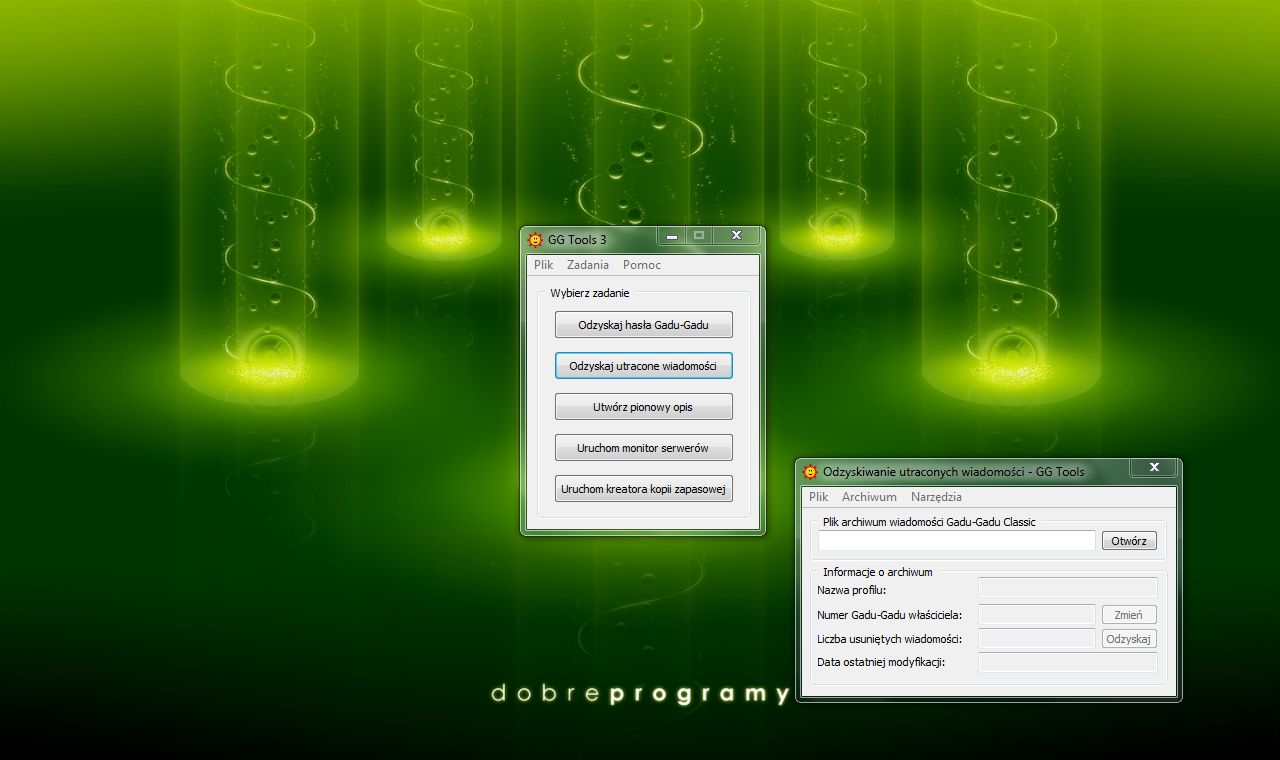Click the GG Tools 3 sun icon in title bar

point(535,240)
